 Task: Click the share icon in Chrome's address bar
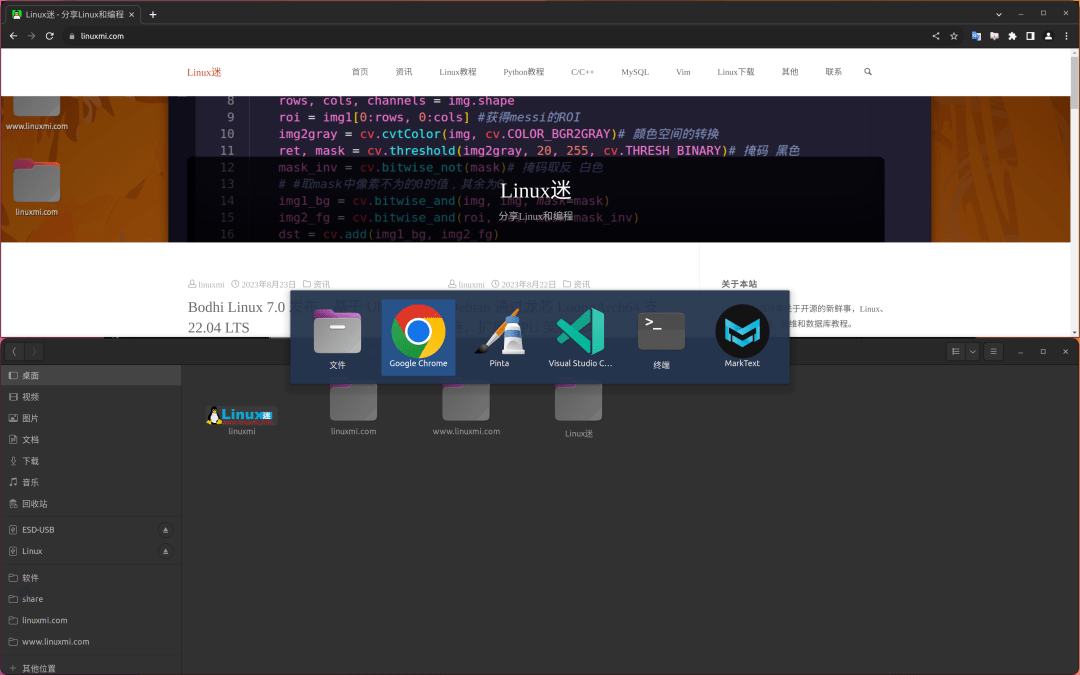click(935, 36)
